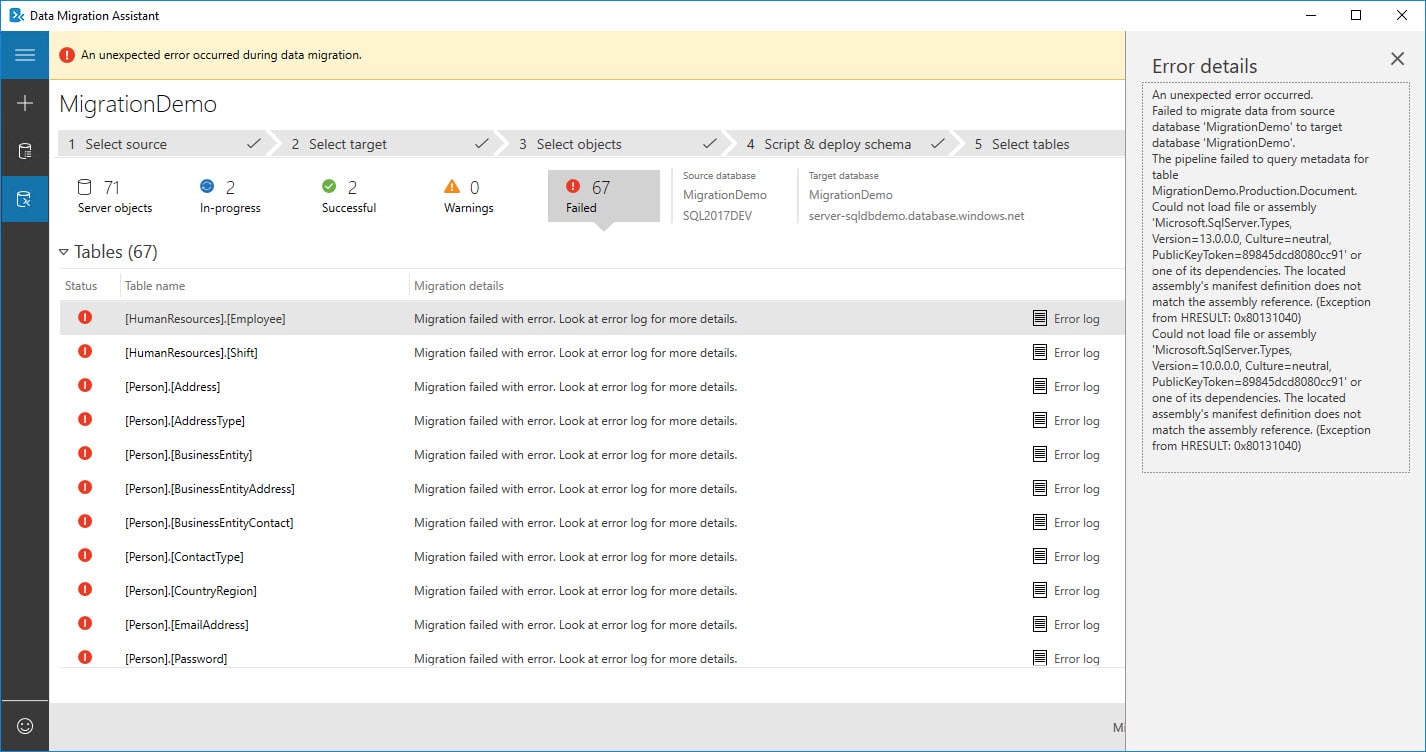Click the feedback smiley icon at bottom left

pyautogui.click(x=25, y=725)
